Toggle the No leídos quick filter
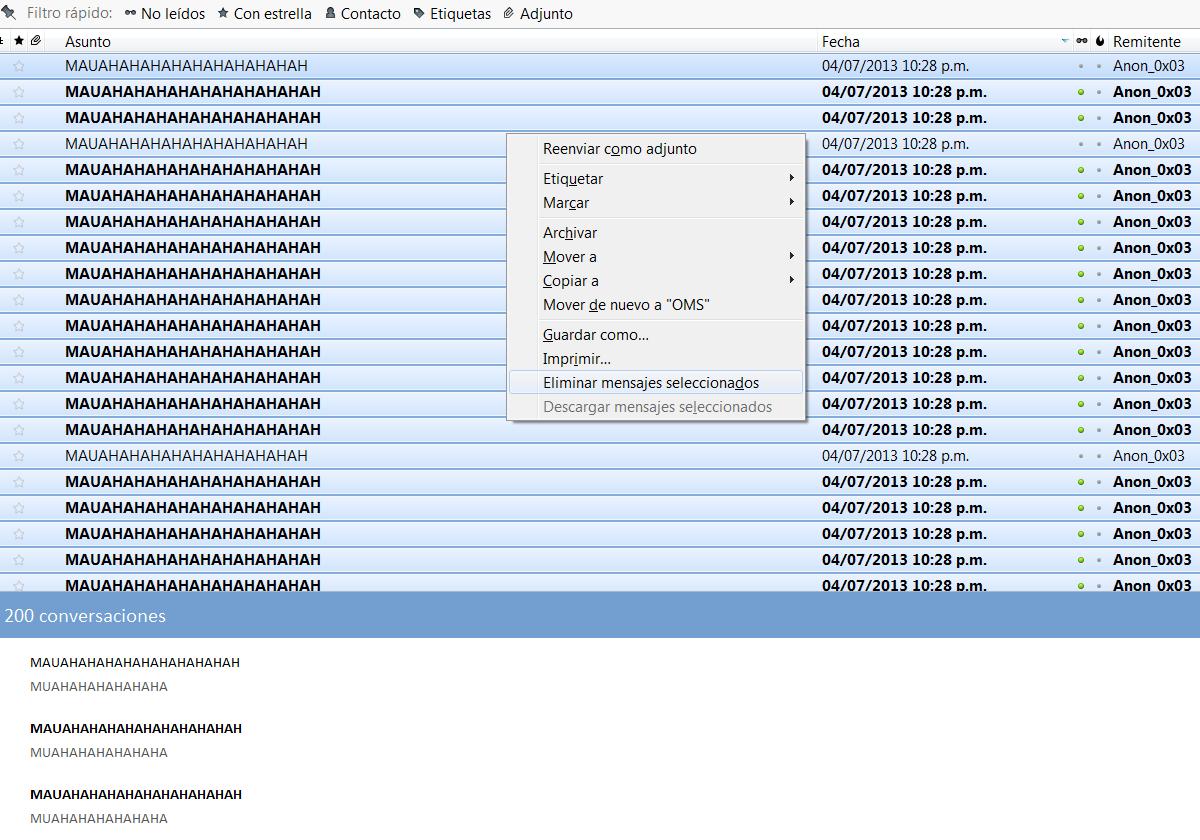 (165, 14)
